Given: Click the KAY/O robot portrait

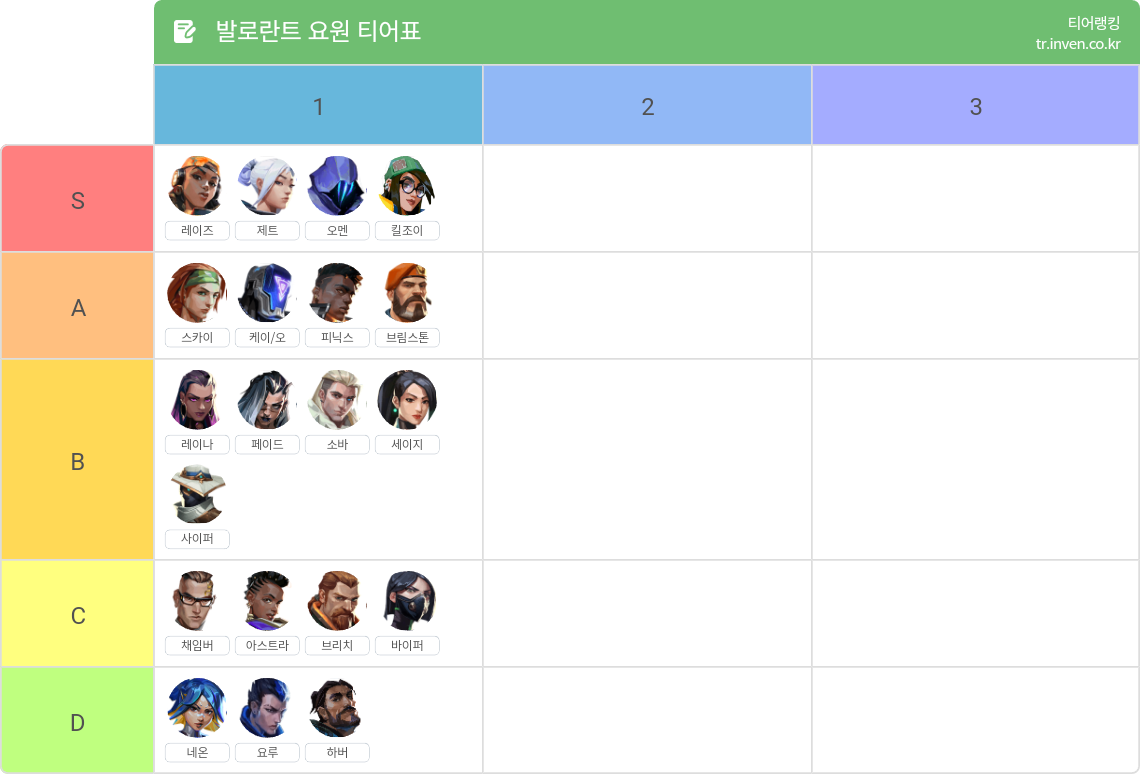Looking at the screenshot, I should (x=267, y=293).
